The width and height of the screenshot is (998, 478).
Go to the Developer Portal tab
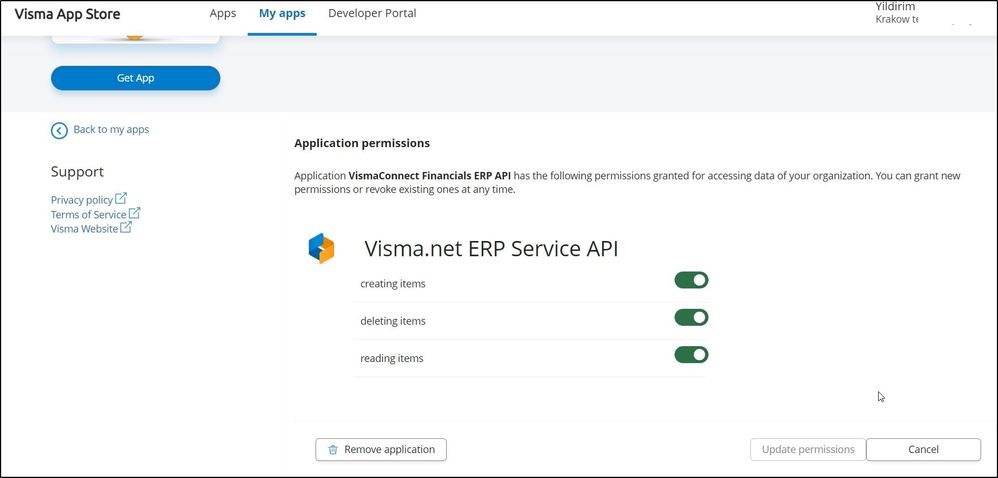tap(372, 13)
